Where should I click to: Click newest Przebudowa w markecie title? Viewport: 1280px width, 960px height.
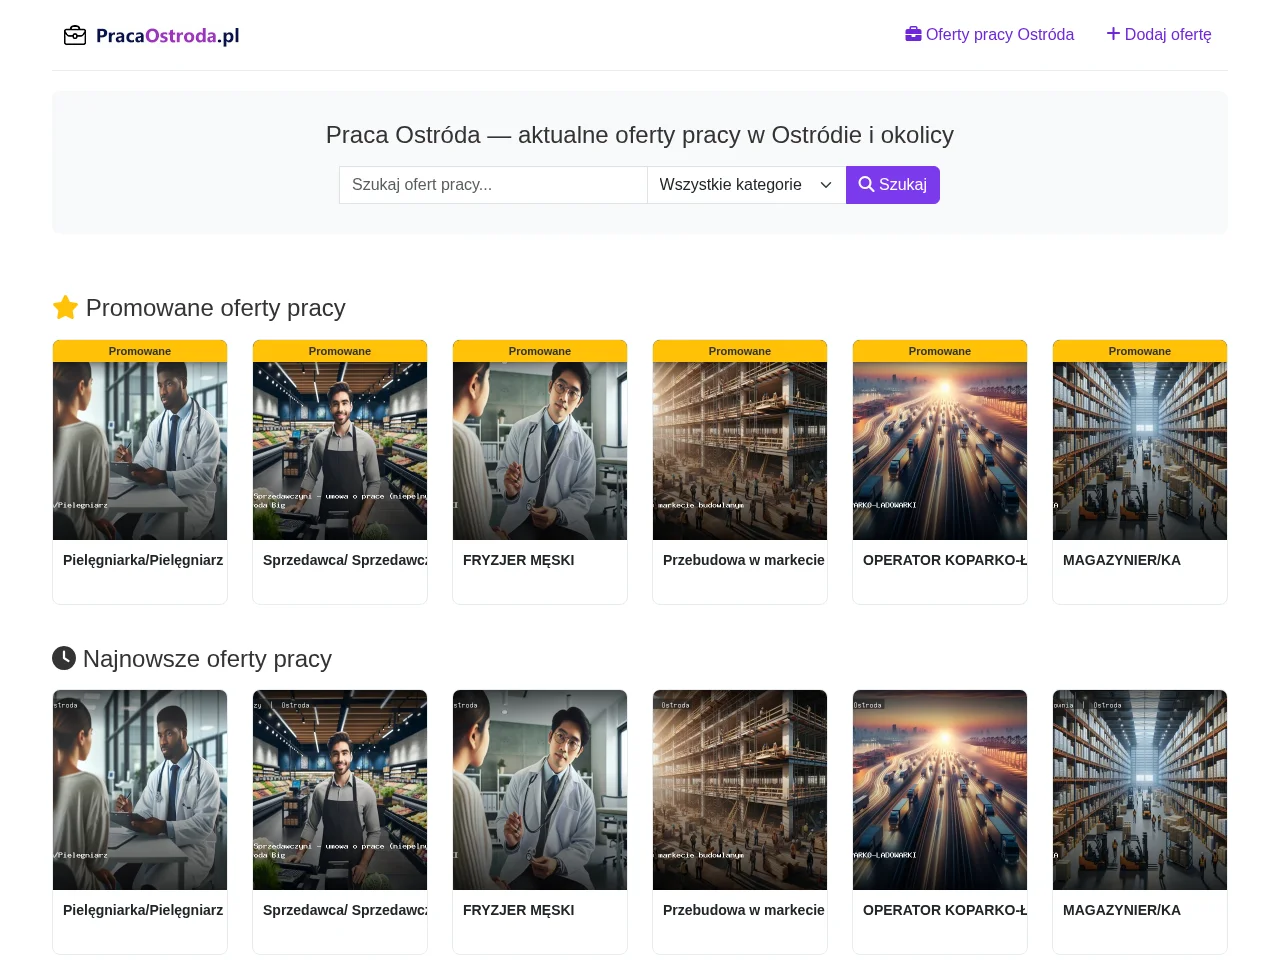pos(744,910)
